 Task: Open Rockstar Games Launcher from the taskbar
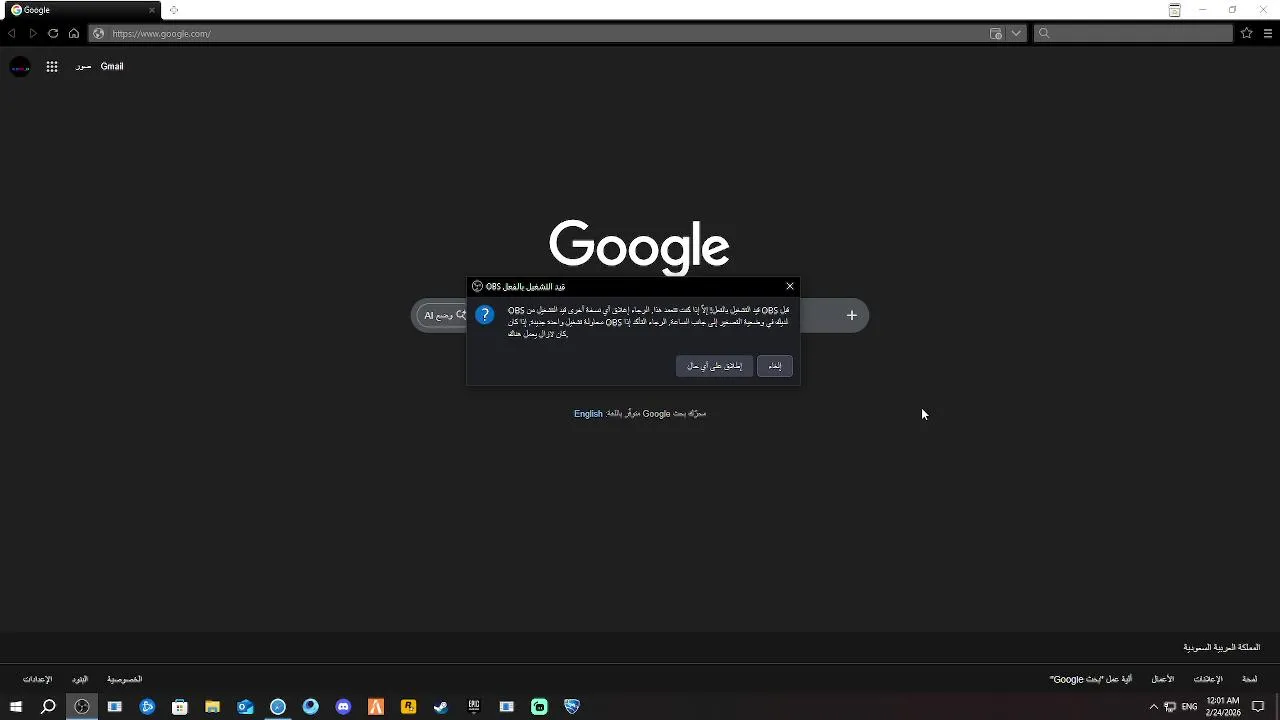[408, 707]
